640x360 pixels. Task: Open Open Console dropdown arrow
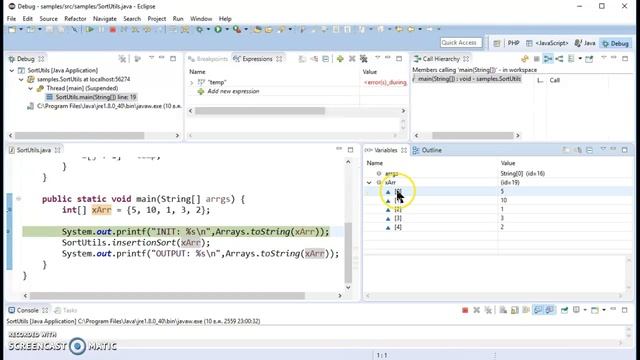click(604, 310)
